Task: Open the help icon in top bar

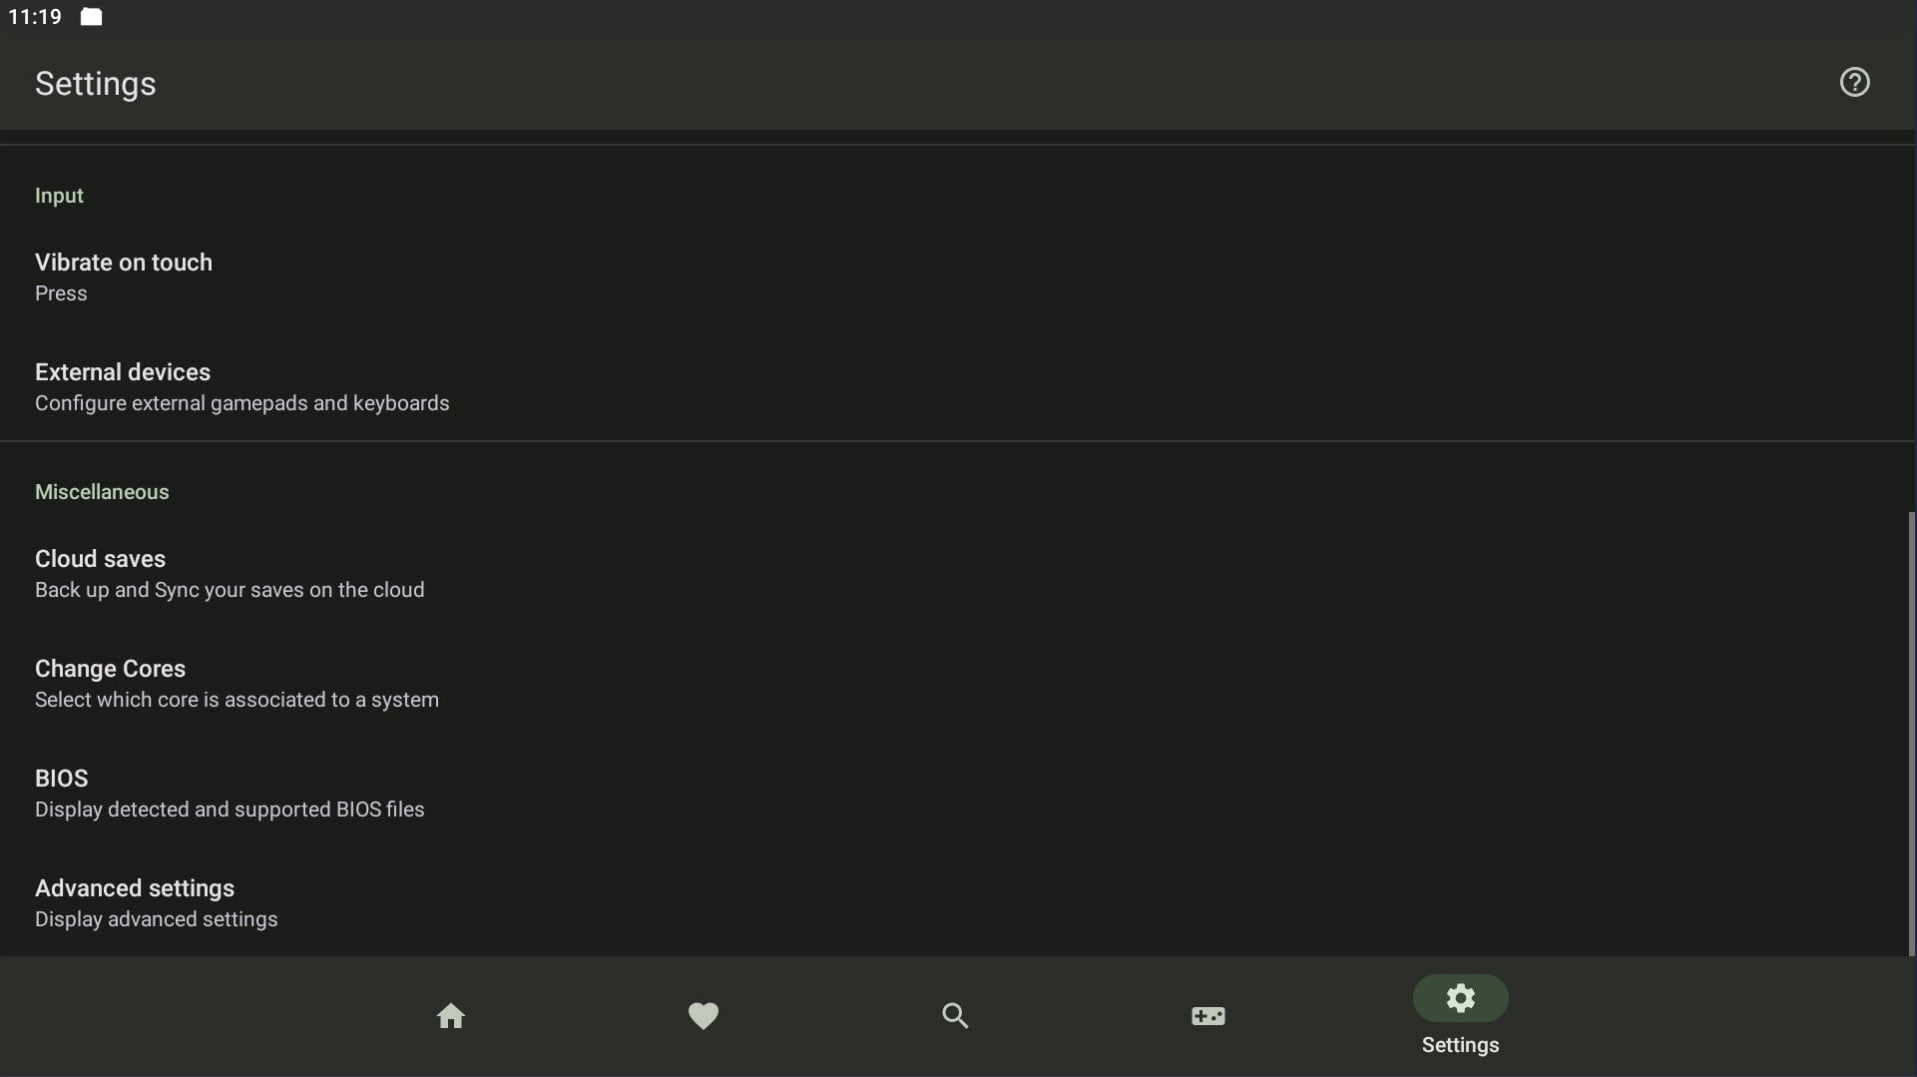Action: click(1854, 82)
